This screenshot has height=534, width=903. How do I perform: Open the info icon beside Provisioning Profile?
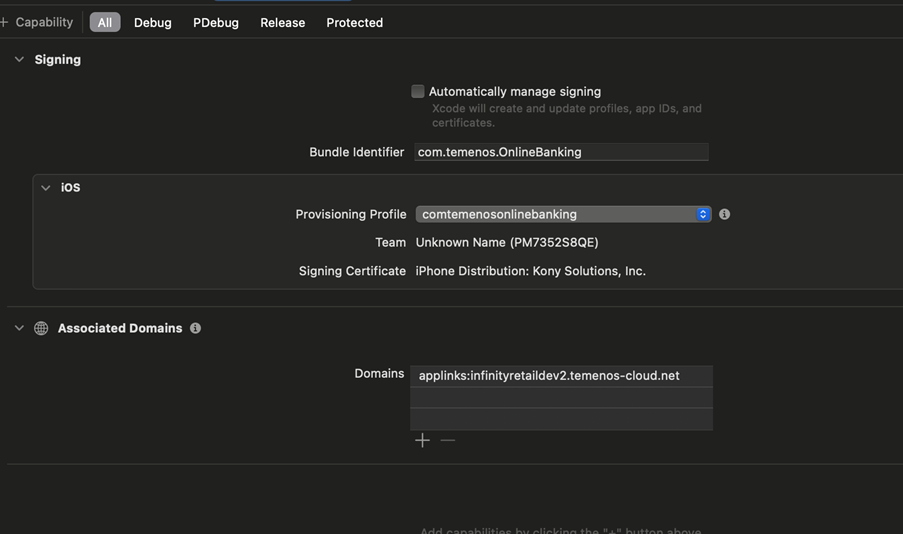click(724, 214)
